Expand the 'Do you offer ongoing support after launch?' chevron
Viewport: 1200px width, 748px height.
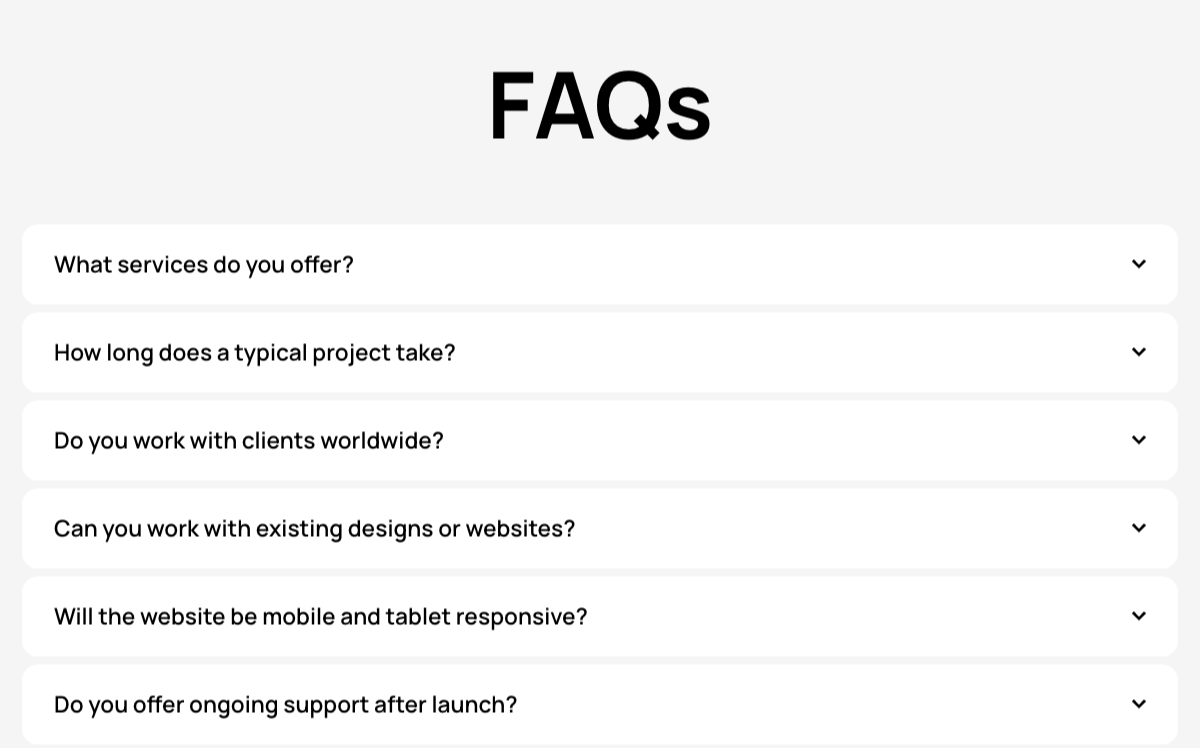(x=1139, y=704)
